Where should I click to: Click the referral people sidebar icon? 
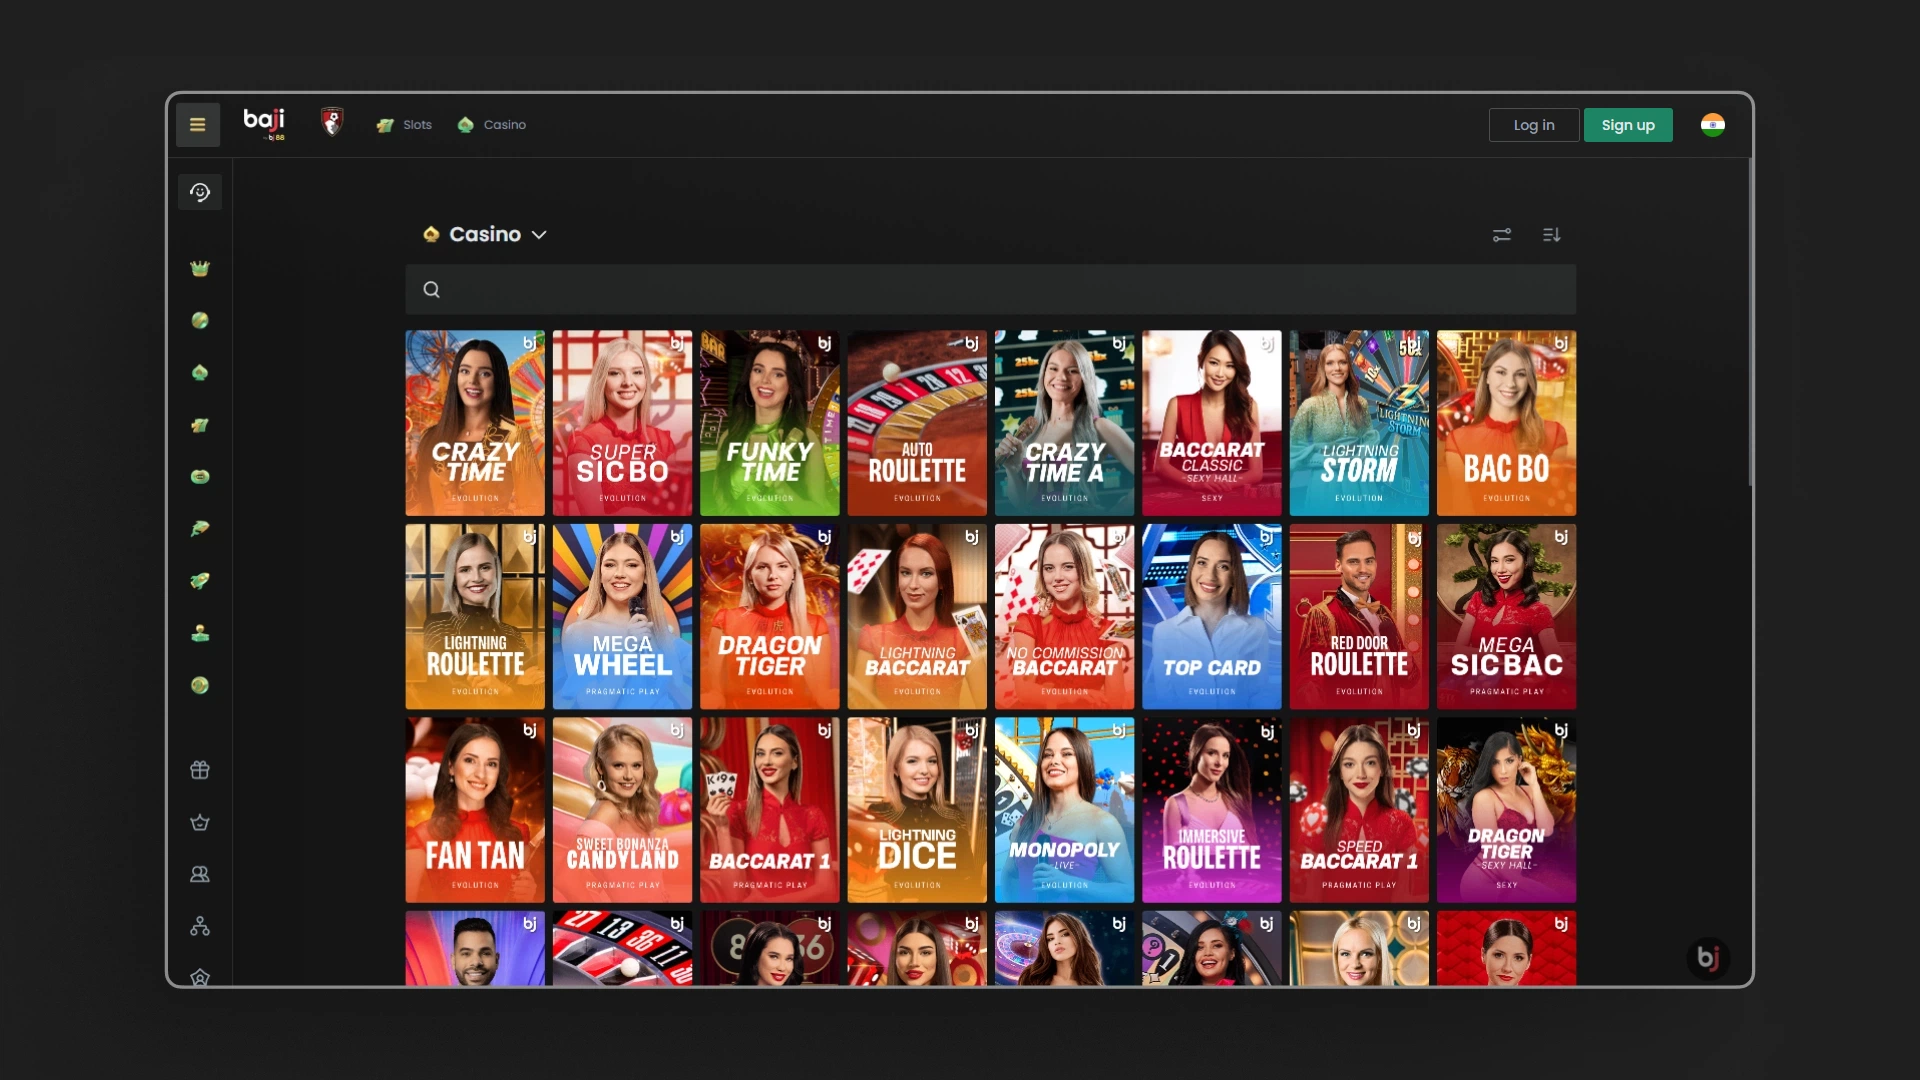coord(200,874)
